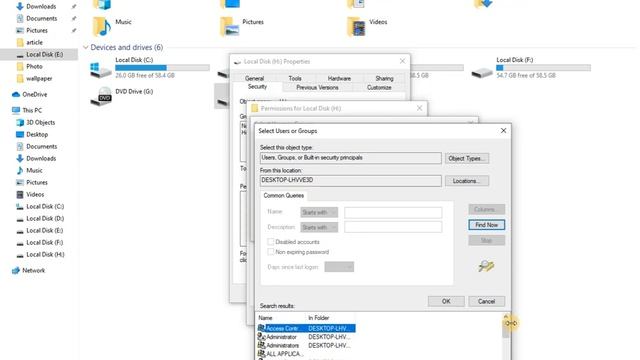Click Network icon in sidebar

pos(16,270)
